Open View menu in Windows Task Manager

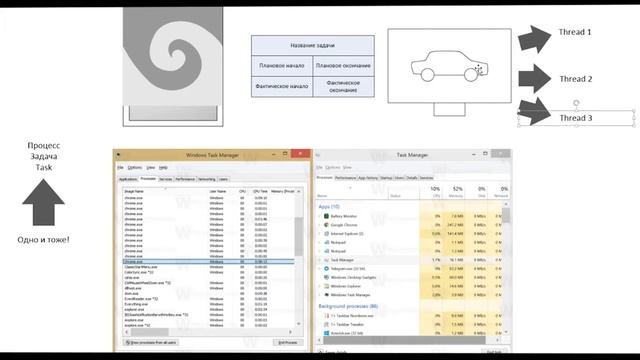click(151, 167)
